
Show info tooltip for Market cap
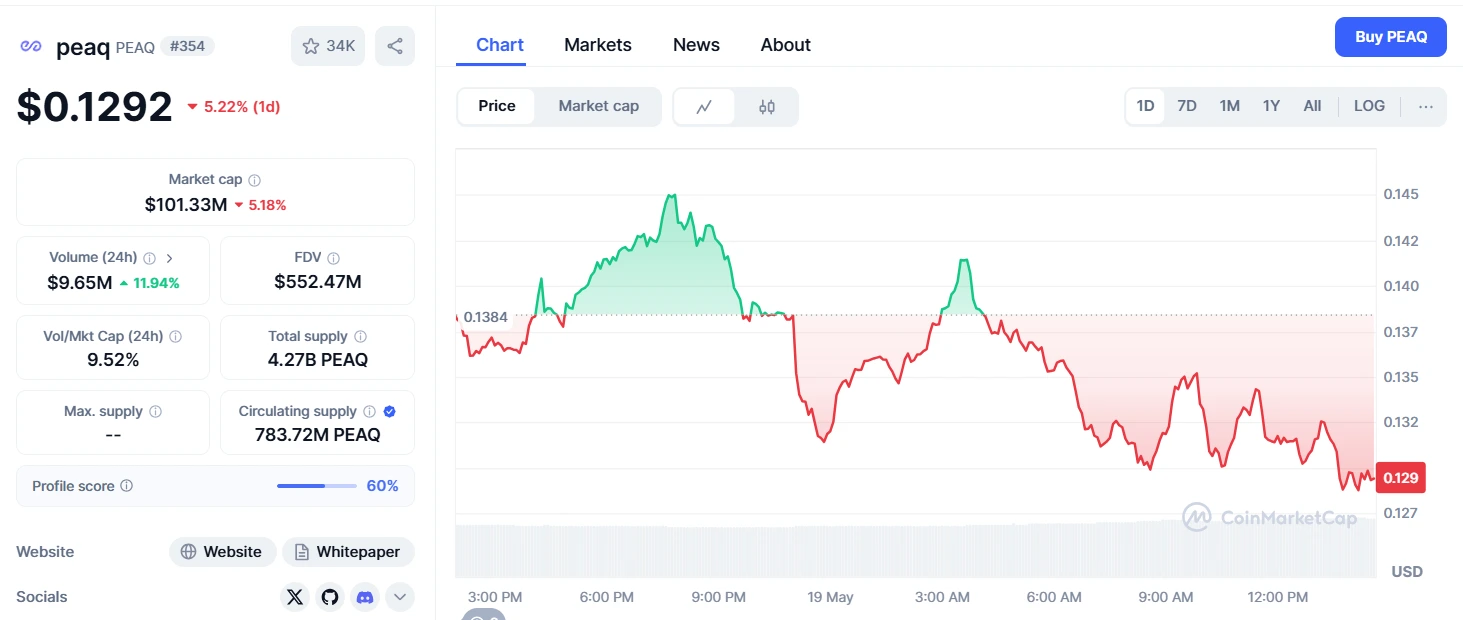(x=255, y=180)
